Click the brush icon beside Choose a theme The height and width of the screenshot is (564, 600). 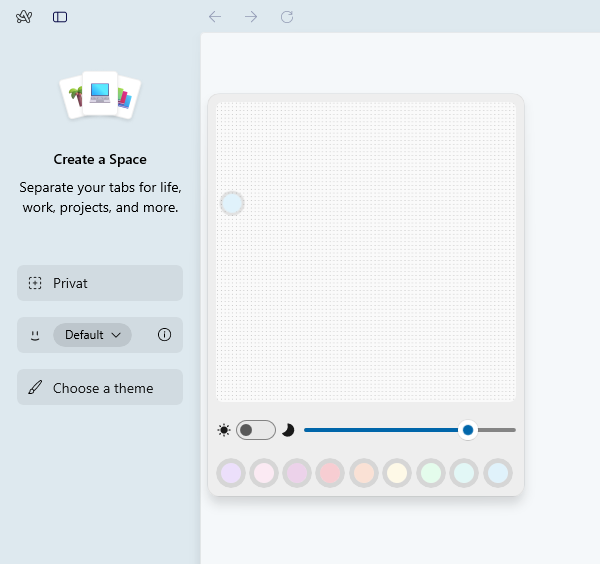(35, 387)
